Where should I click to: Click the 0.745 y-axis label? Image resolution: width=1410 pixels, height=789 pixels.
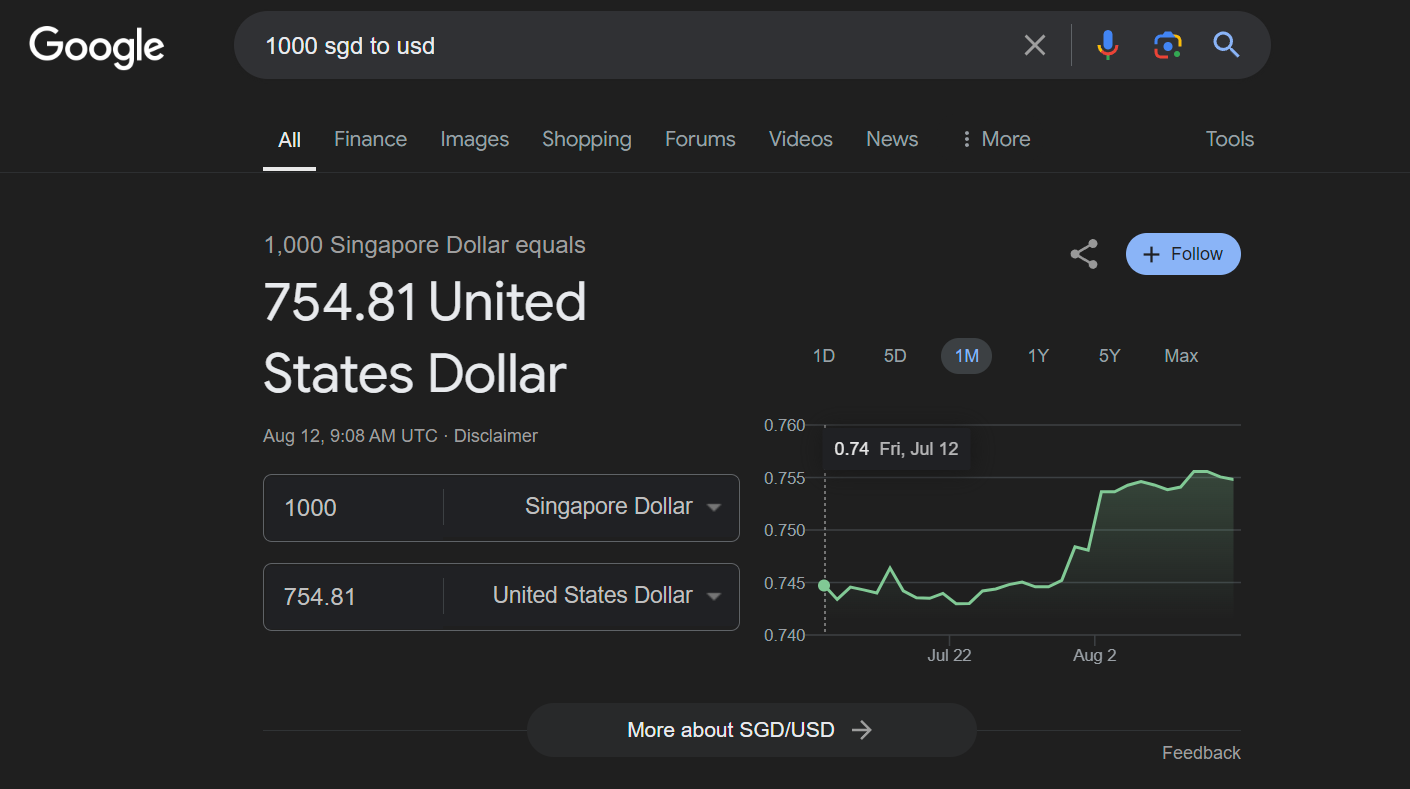coord(785,583)
